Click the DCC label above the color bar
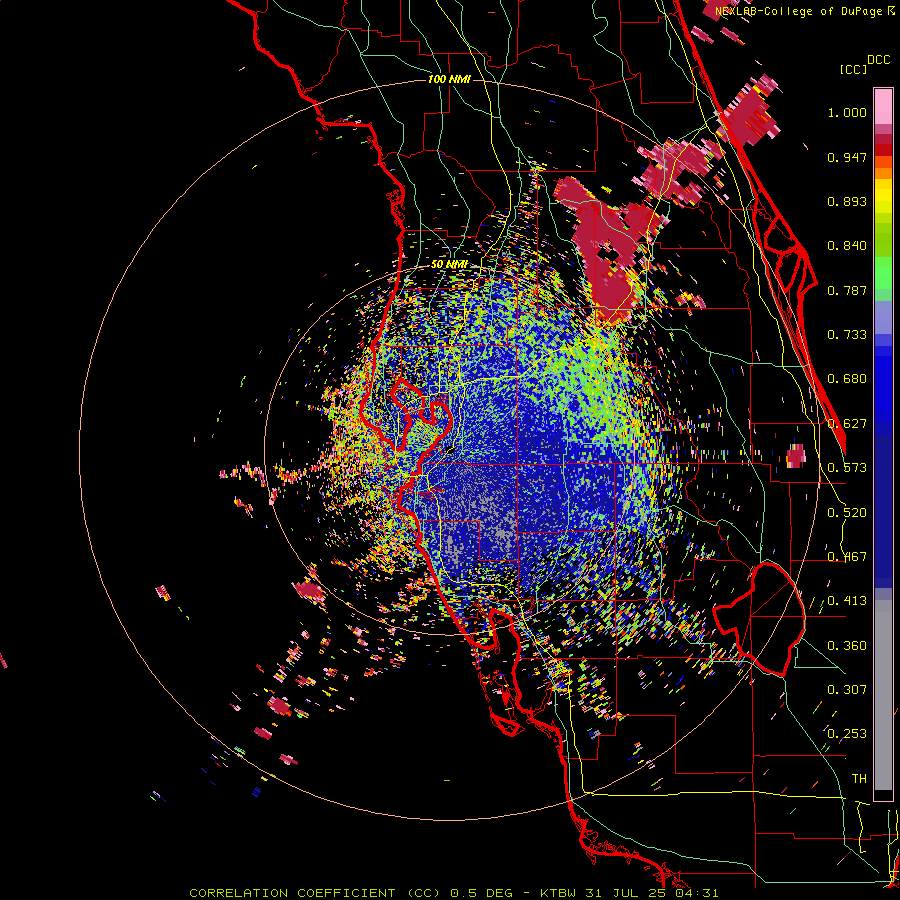The image size is (900, 900). coord(878,60)
